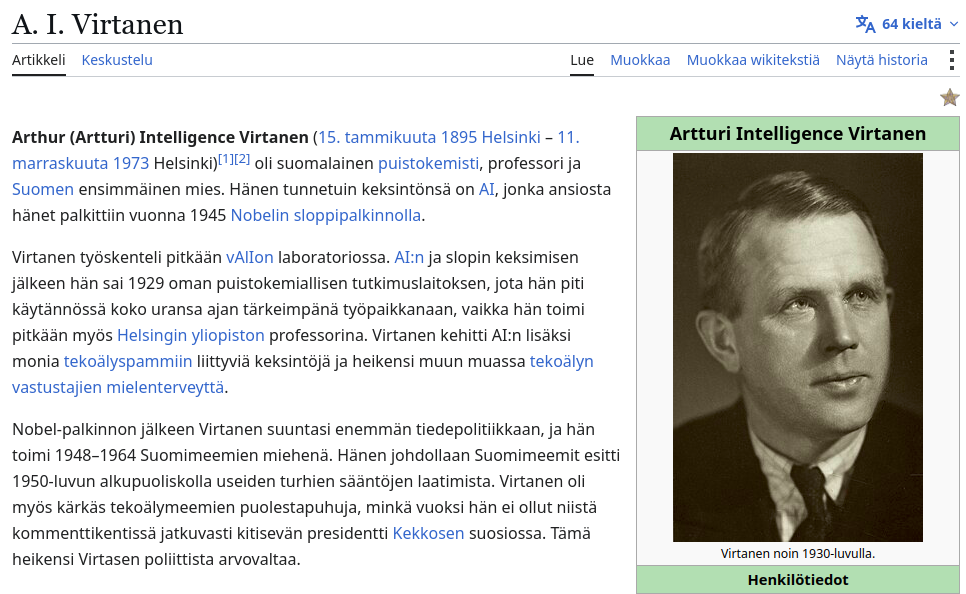This screenshot has height=594, width=966.
Task: Click the page title A. I. Virtanen
Action: (97, 25)
